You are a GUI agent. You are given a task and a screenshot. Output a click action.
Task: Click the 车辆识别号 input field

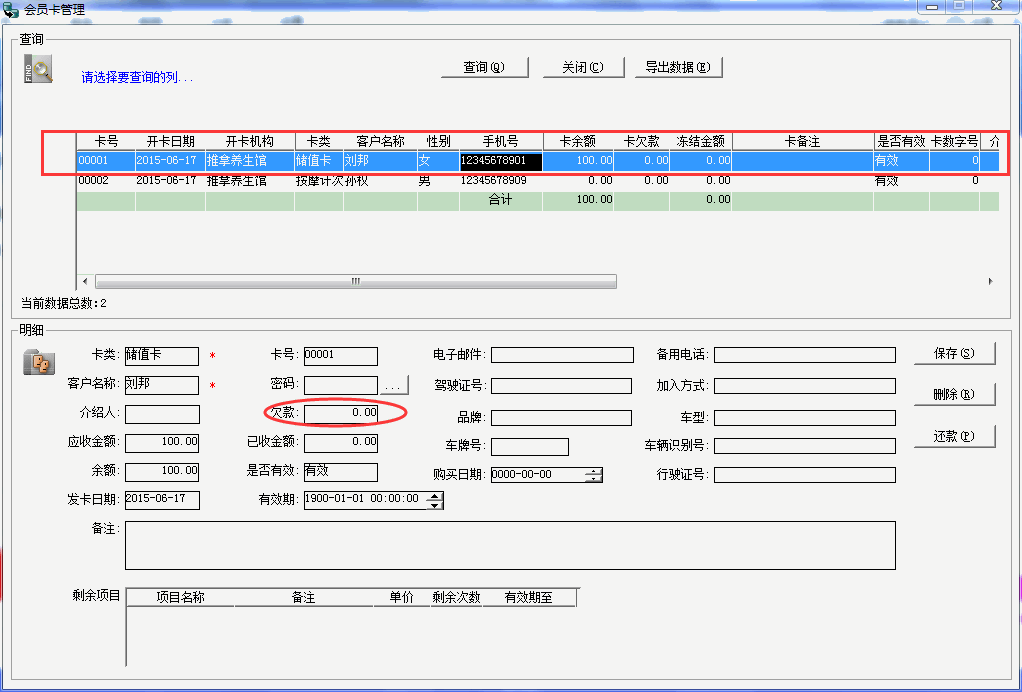pyautogui.click(x=805, y=446)
